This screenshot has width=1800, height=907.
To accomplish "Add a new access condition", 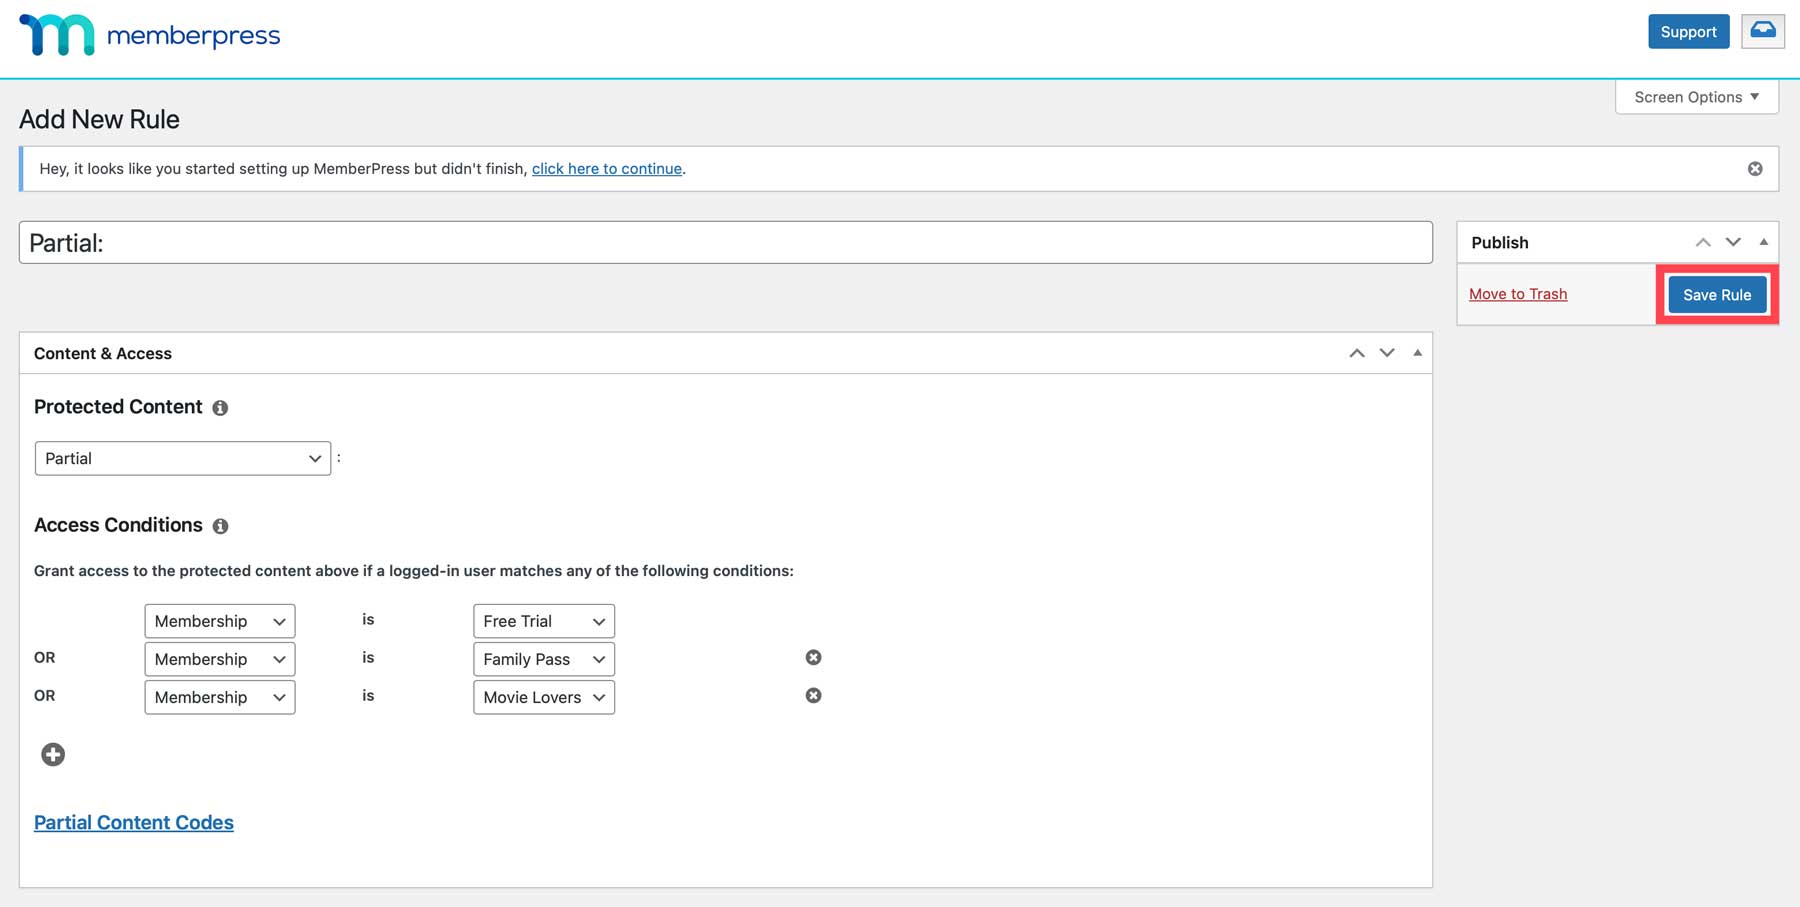I will pyautogui.click(x=53, y=755).
